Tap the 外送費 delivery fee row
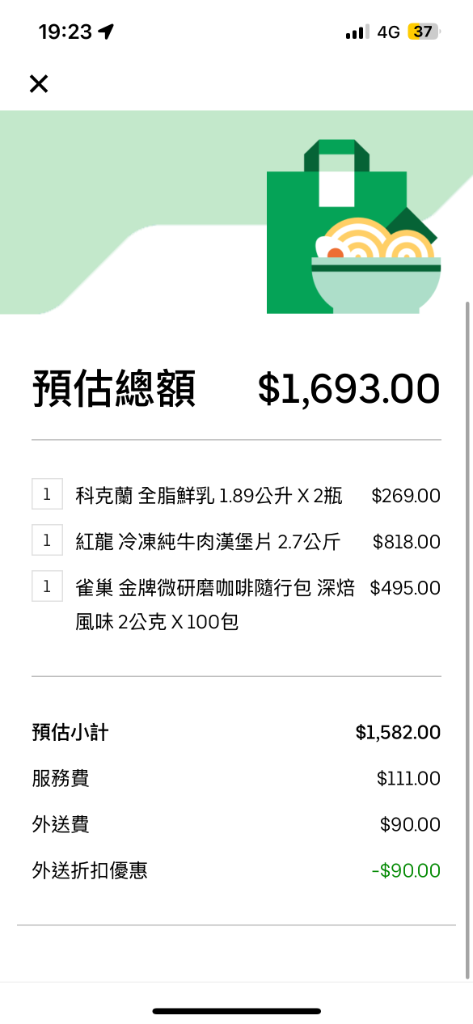This screenshot has height=1024, width=473. (x=236, y=824)
